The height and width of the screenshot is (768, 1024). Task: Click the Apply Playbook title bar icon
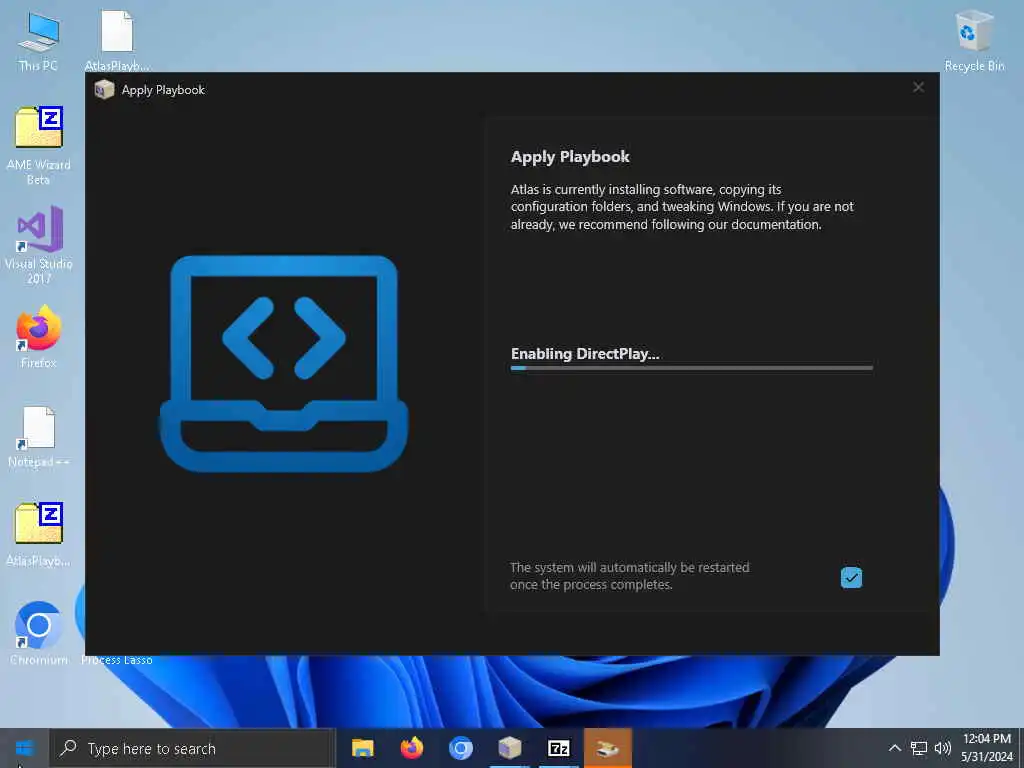click(x=104, y=89)
